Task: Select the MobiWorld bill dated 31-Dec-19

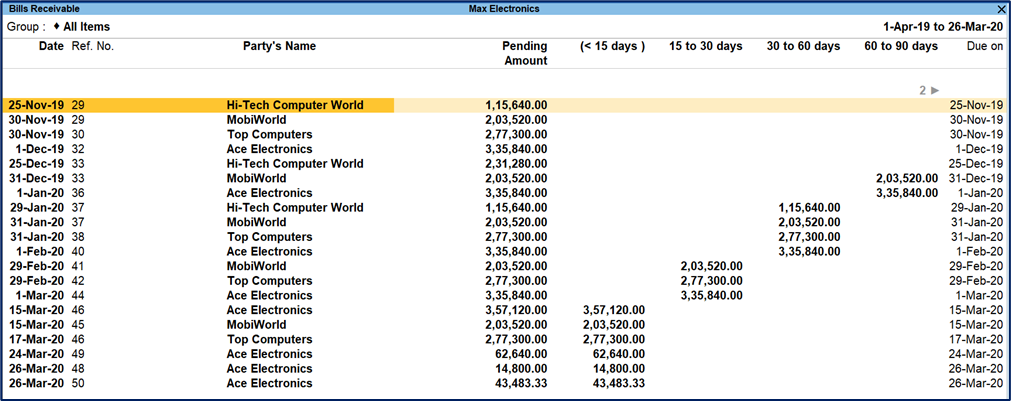Action: click(x=256, y=178)
